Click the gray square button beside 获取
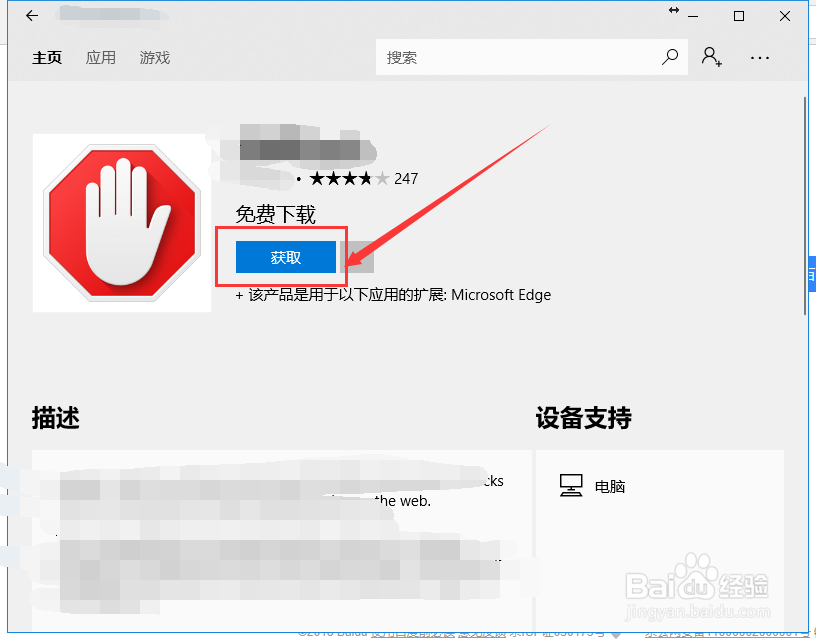The height and width of the screenshot is (640, 816). point(356,257)
